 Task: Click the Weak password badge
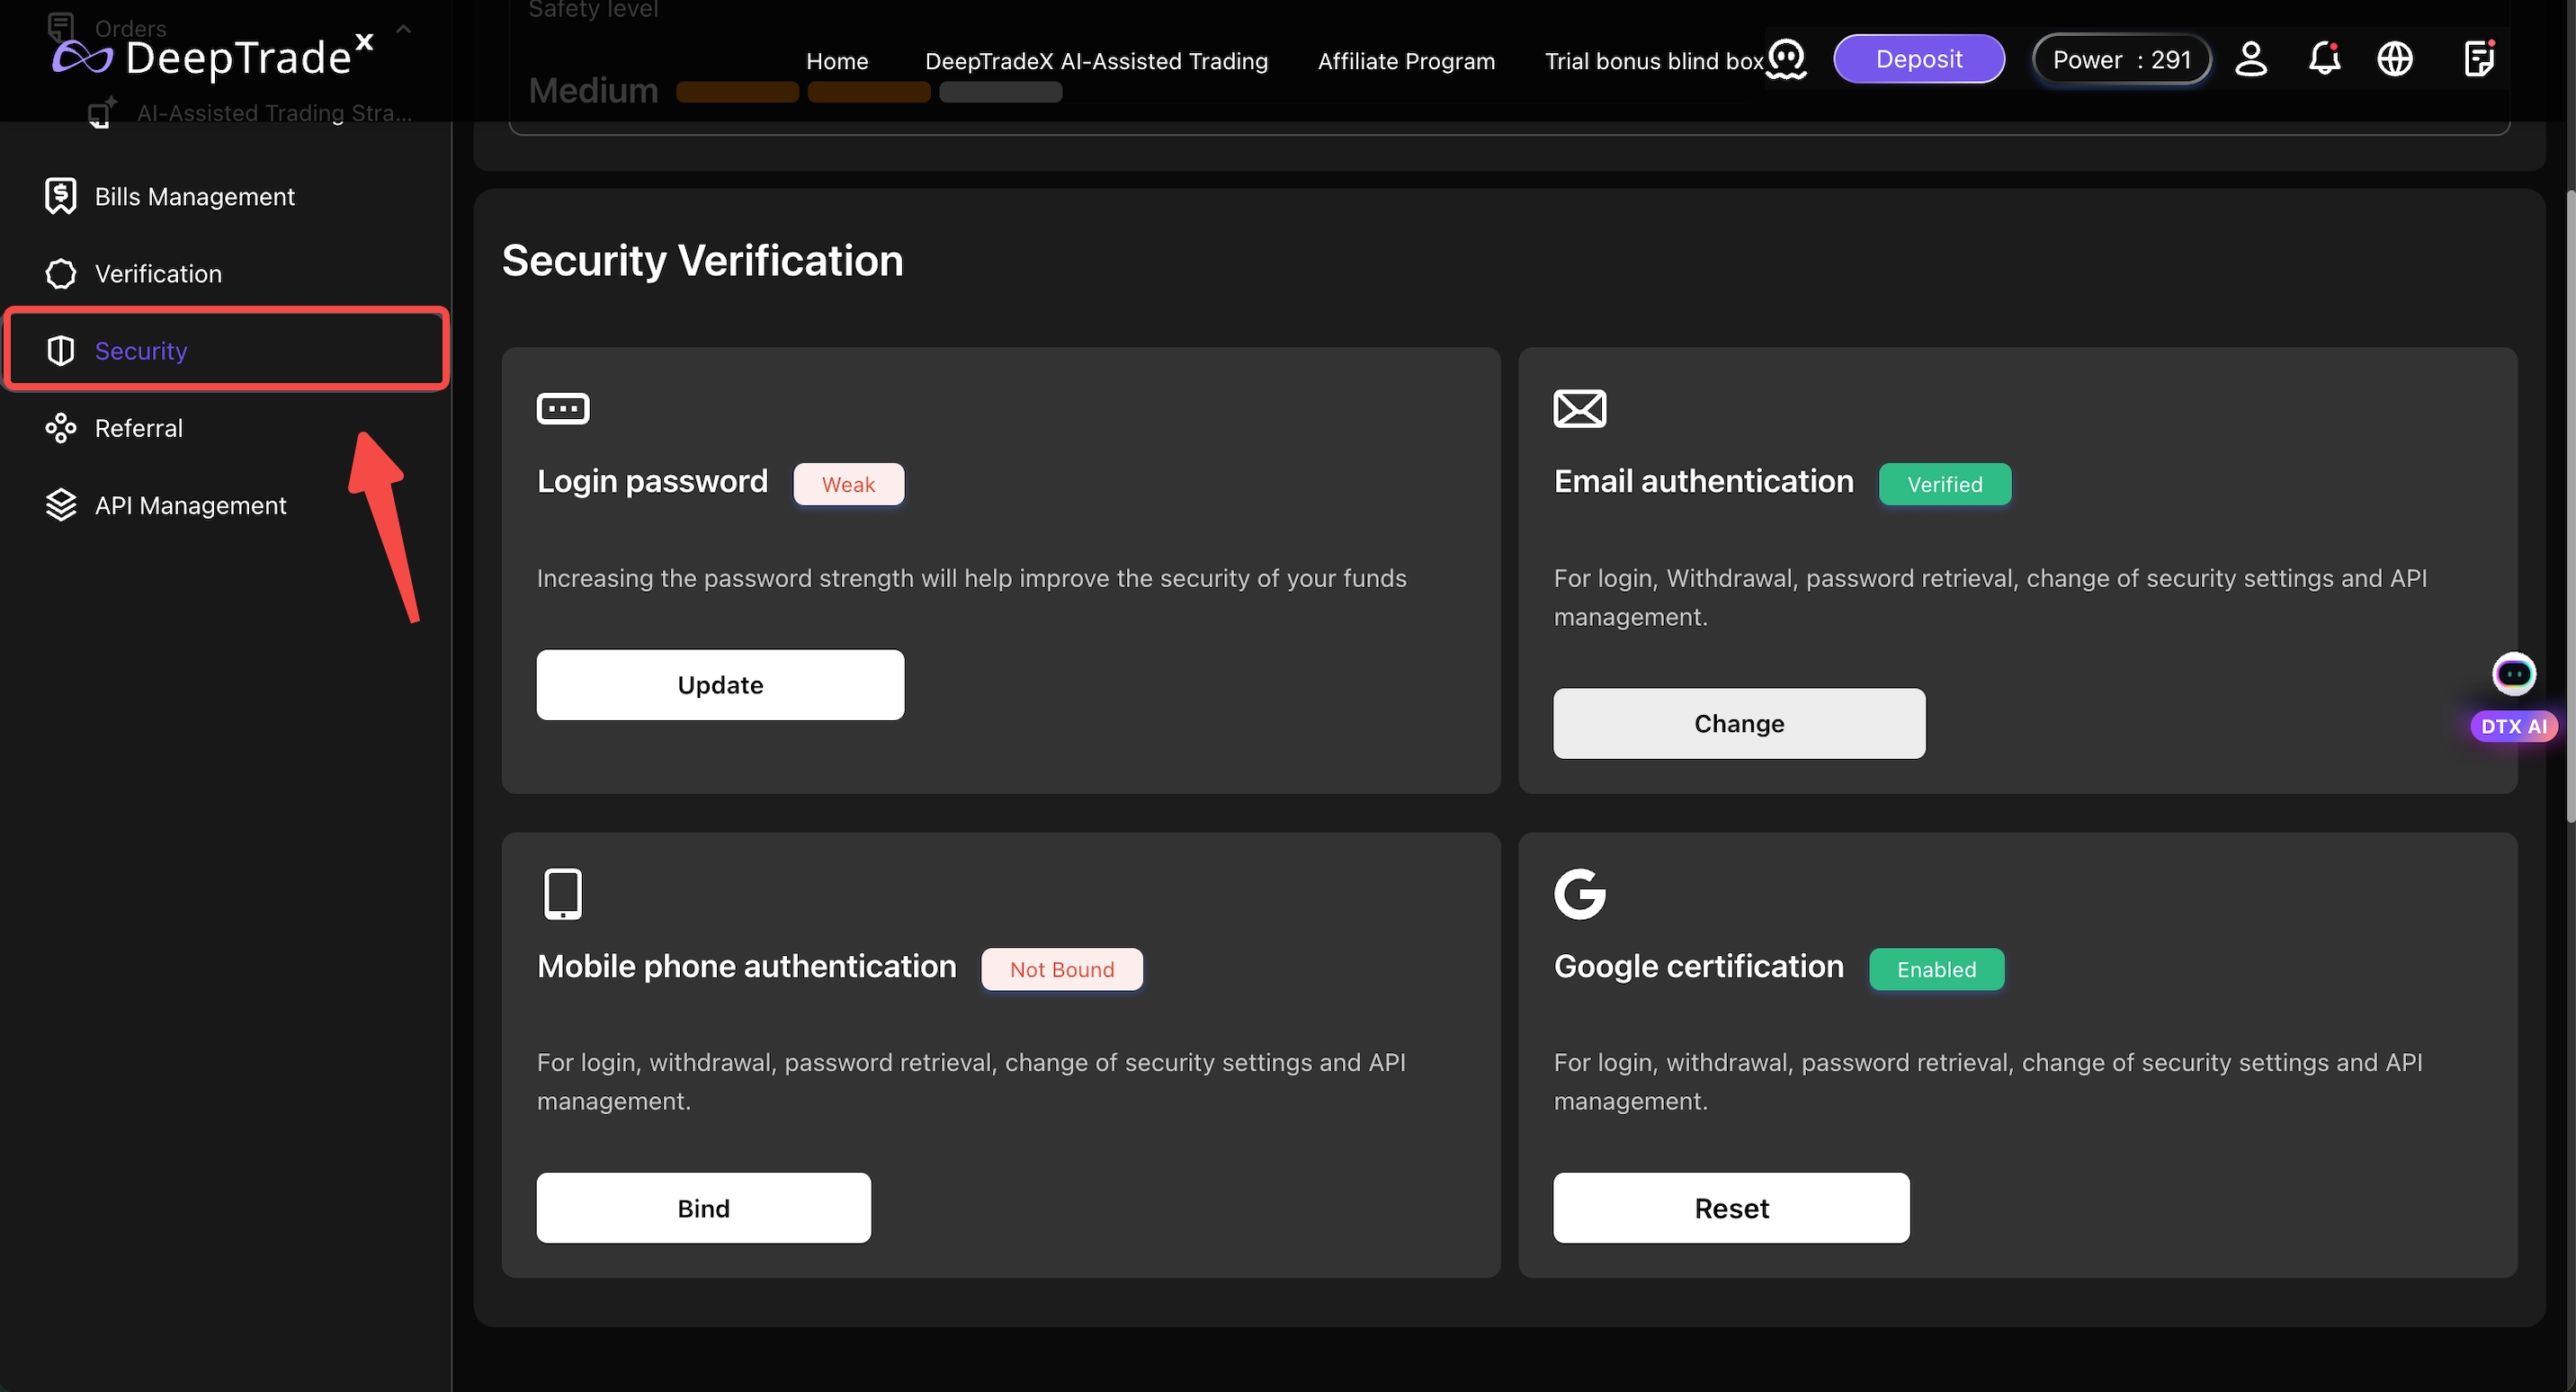pos(848,484)
